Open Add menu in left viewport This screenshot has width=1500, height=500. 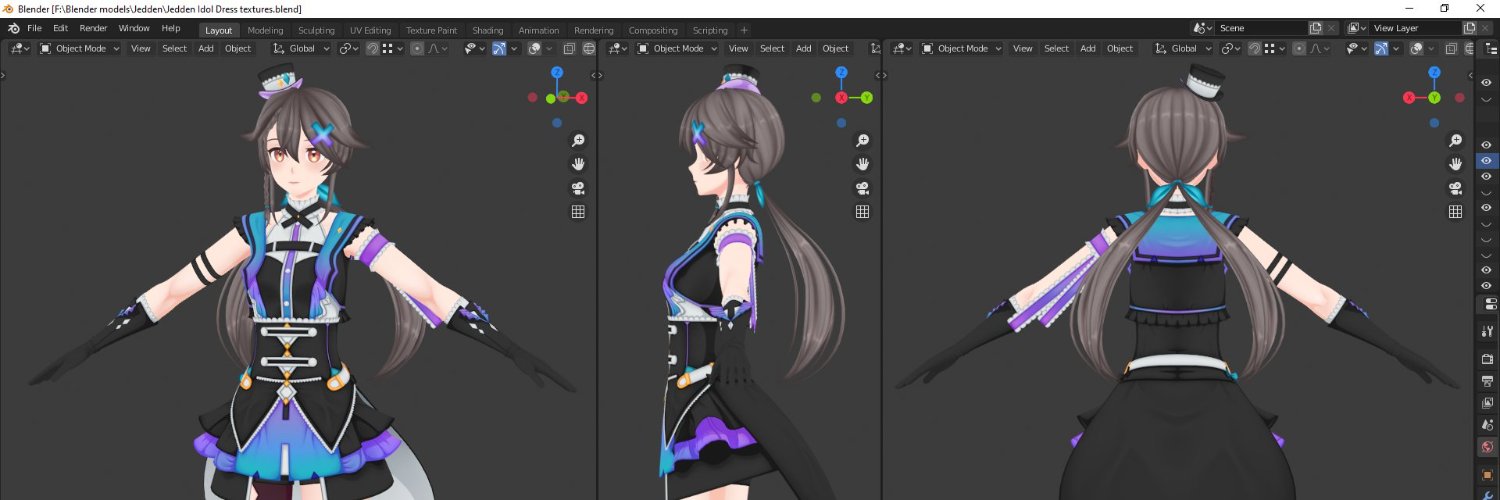point(206,48)
